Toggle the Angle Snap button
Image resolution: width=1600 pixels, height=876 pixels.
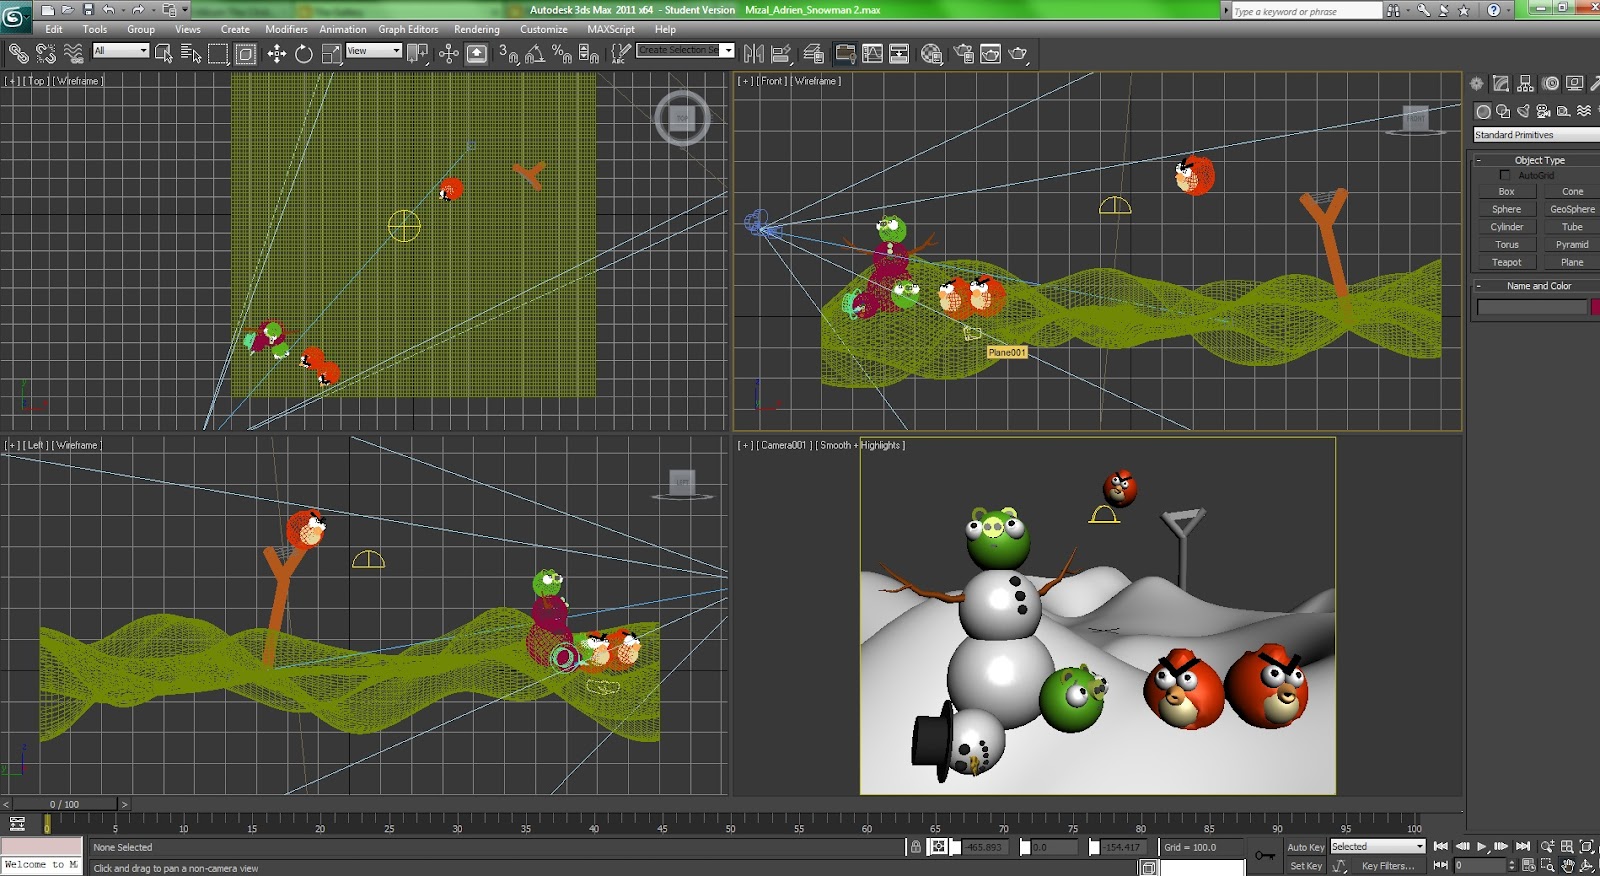pos(535,53)
